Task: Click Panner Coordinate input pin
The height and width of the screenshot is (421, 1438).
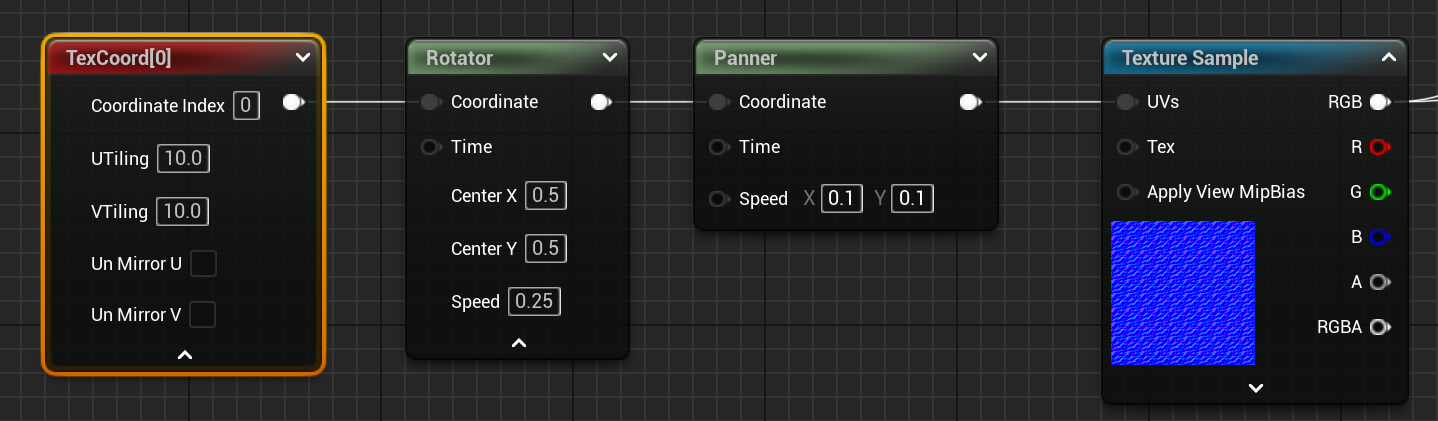Action: click(718, 102)
